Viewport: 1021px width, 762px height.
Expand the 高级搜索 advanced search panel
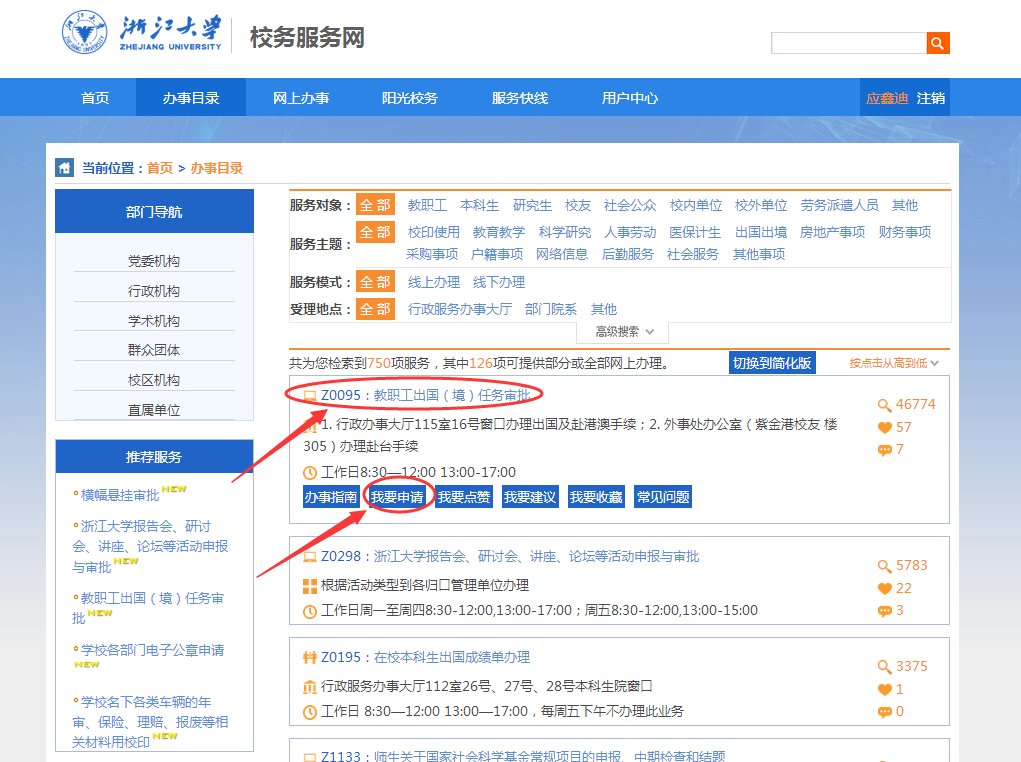pyautogui.click(x=625, y=332)
